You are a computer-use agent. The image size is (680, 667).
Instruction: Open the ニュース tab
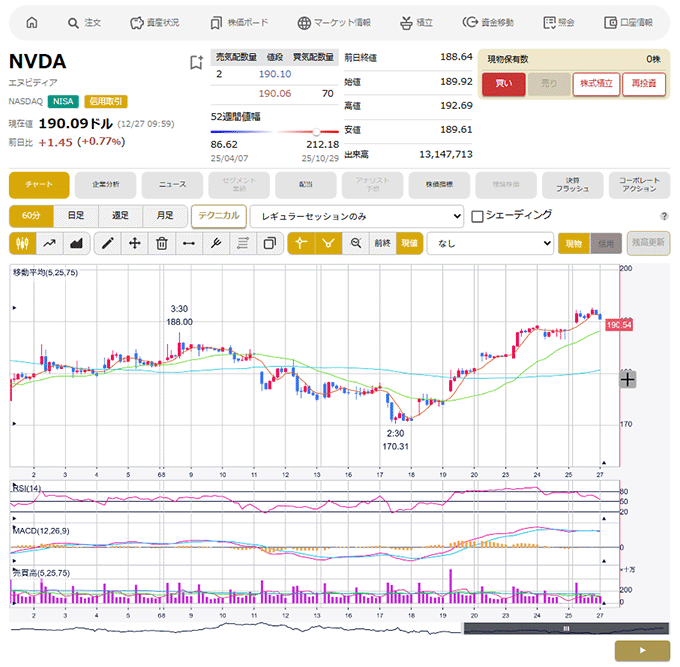[172, 185]
